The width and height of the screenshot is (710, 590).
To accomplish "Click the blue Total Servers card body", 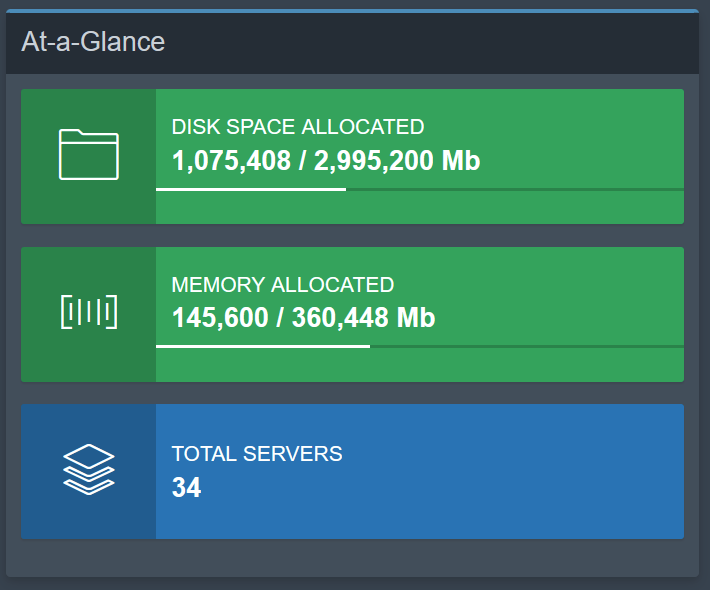I will tap(420, 471).
